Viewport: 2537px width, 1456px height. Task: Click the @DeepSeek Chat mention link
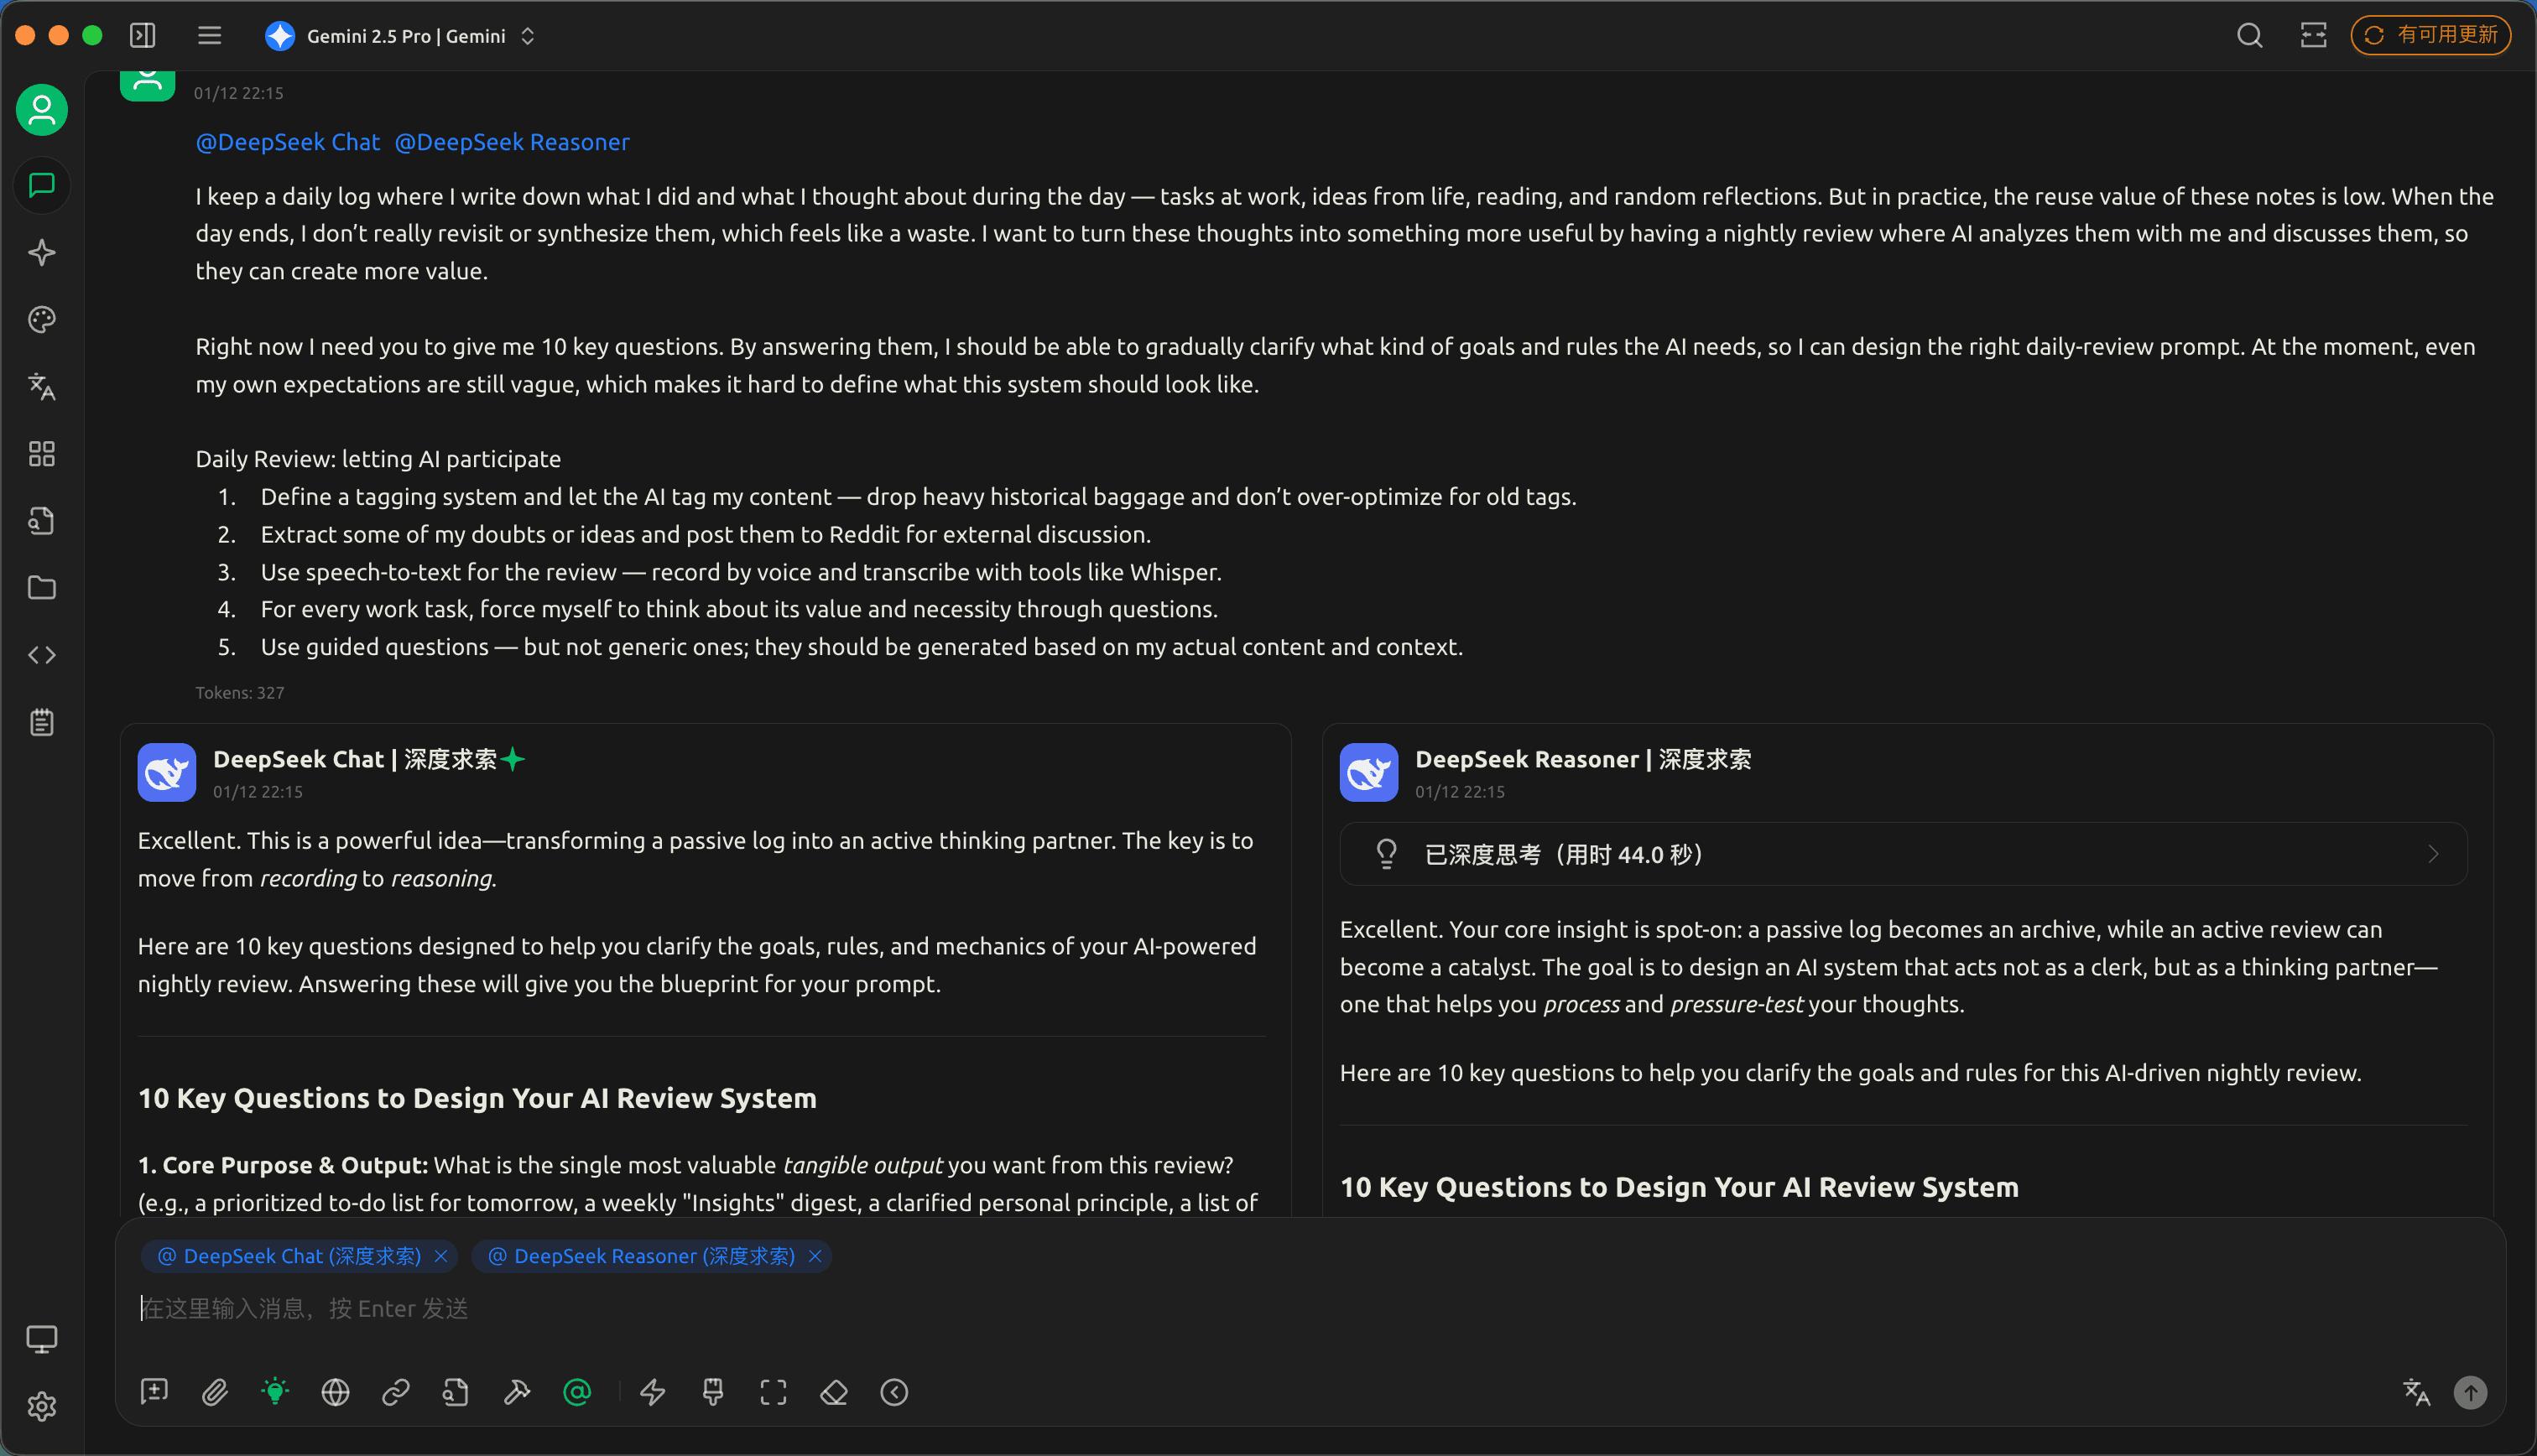pos(288,142)
